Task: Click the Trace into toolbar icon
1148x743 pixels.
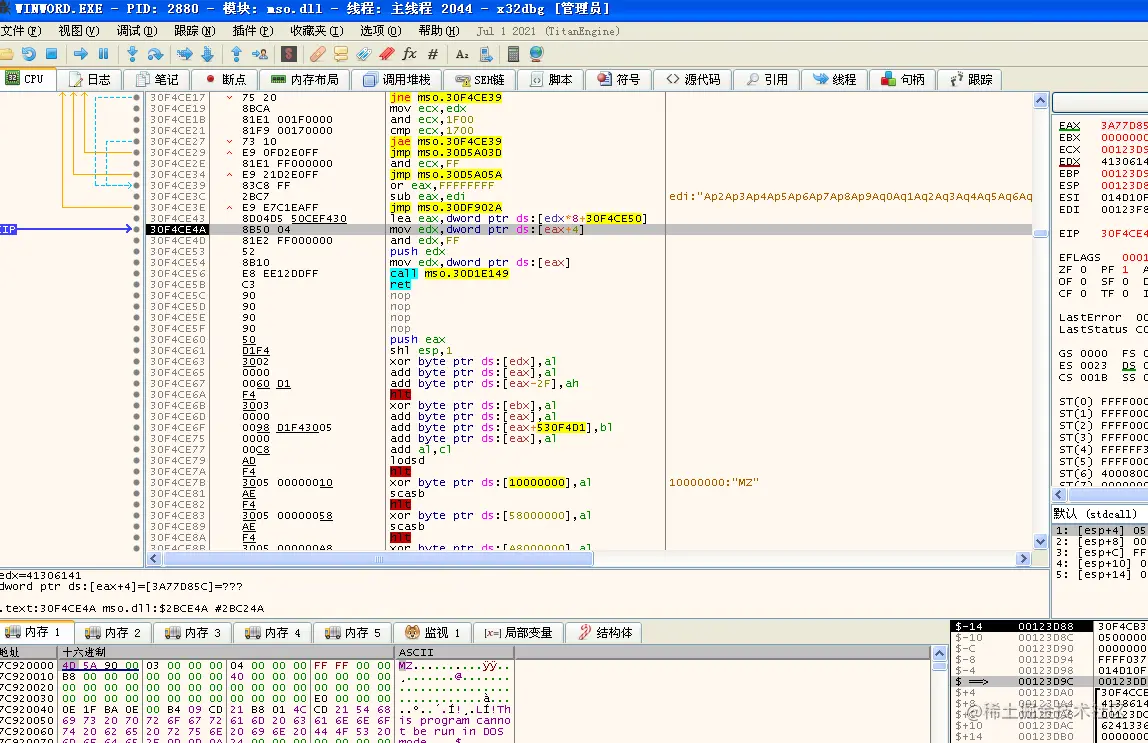Action: pyautogui.click(x=184, y=53)
